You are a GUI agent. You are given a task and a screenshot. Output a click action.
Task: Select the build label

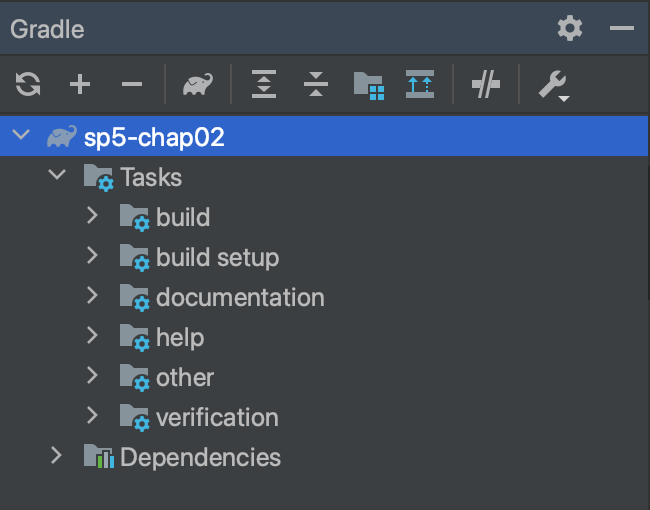tap(183, 217)
